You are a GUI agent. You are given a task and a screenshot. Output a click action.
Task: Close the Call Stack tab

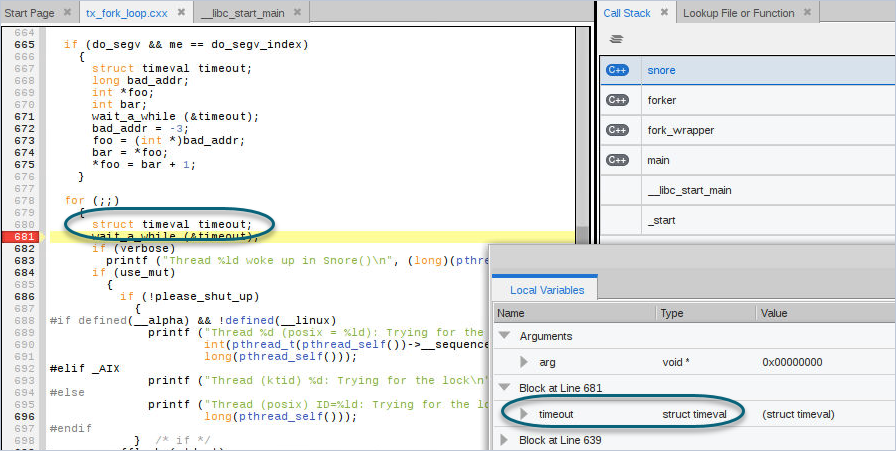coord(664,13)
